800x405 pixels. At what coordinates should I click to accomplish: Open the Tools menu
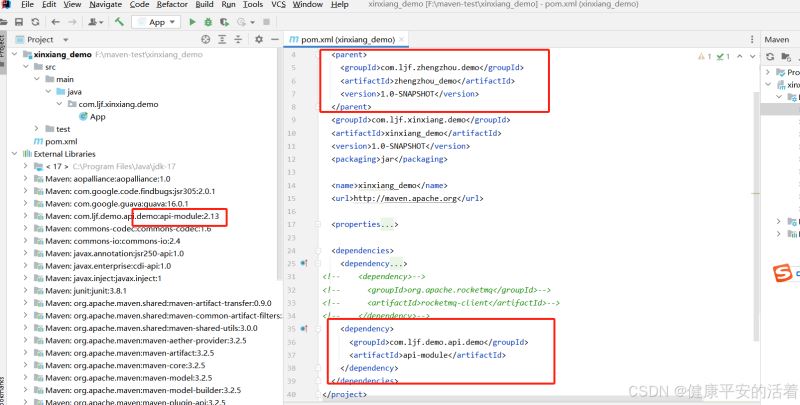coord(253,5)
